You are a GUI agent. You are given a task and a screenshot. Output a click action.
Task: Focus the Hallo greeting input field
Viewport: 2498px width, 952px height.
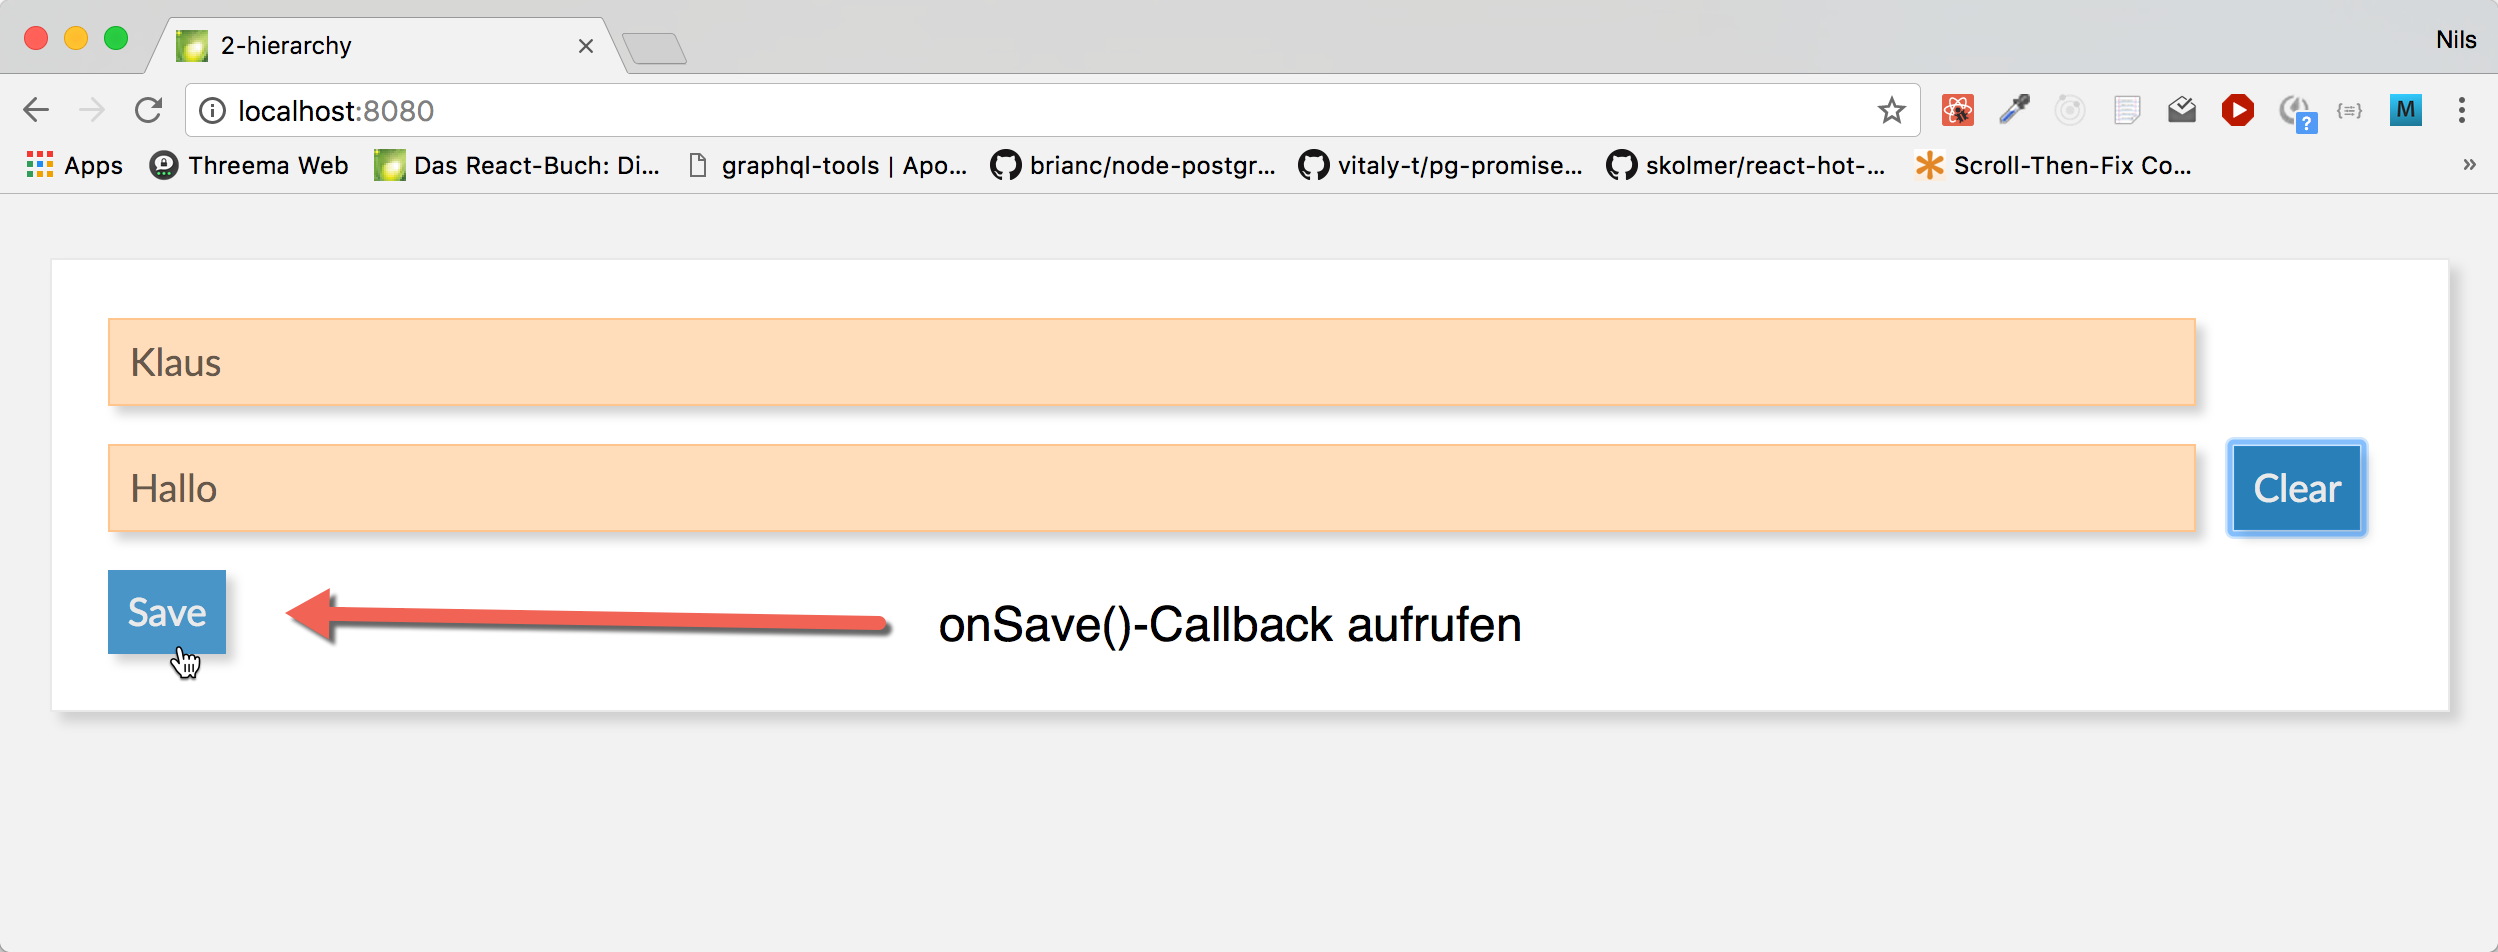1152,488
